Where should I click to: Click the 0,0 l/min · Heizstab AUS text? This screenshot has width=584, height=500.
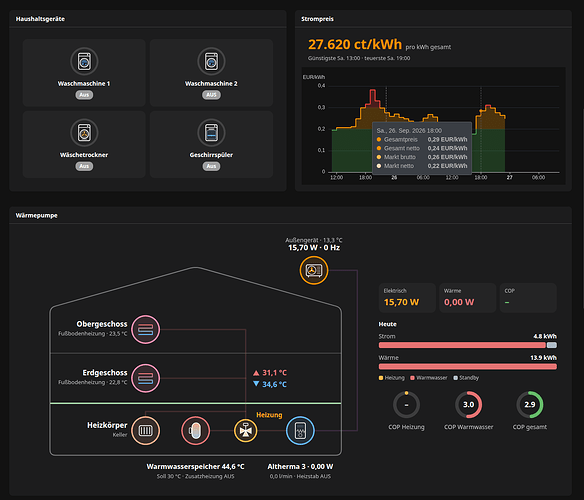pos(300,476)
